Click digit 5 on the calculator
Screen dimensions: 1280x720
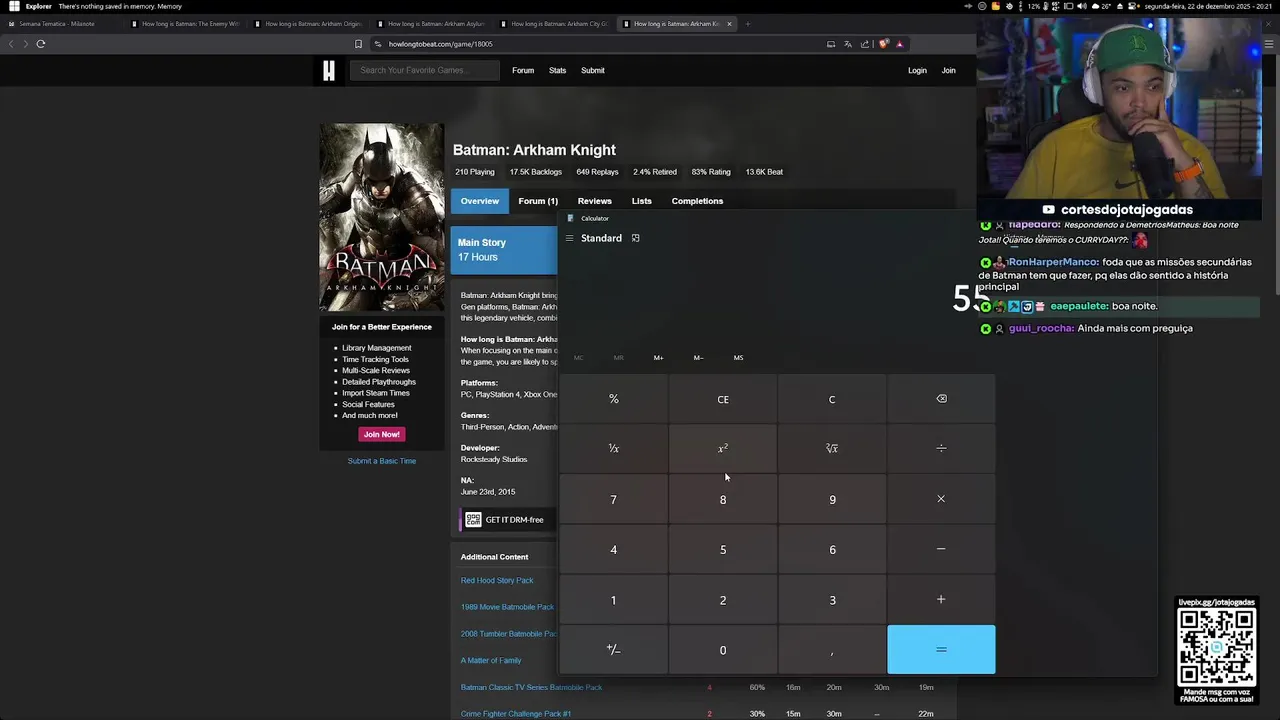tap(723, 549)
